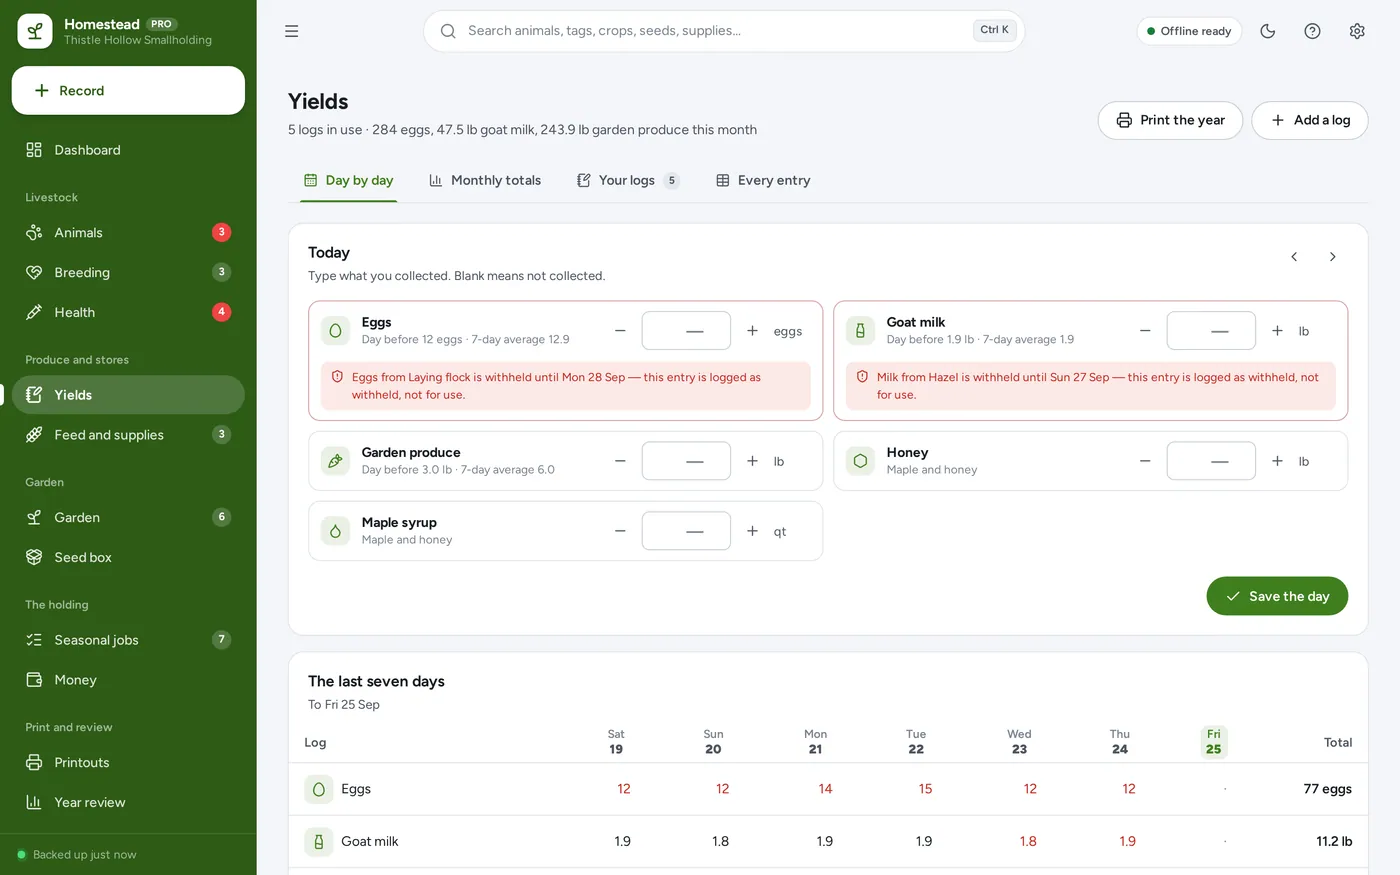Click the Eggs quantity input field

click(686, 331)
